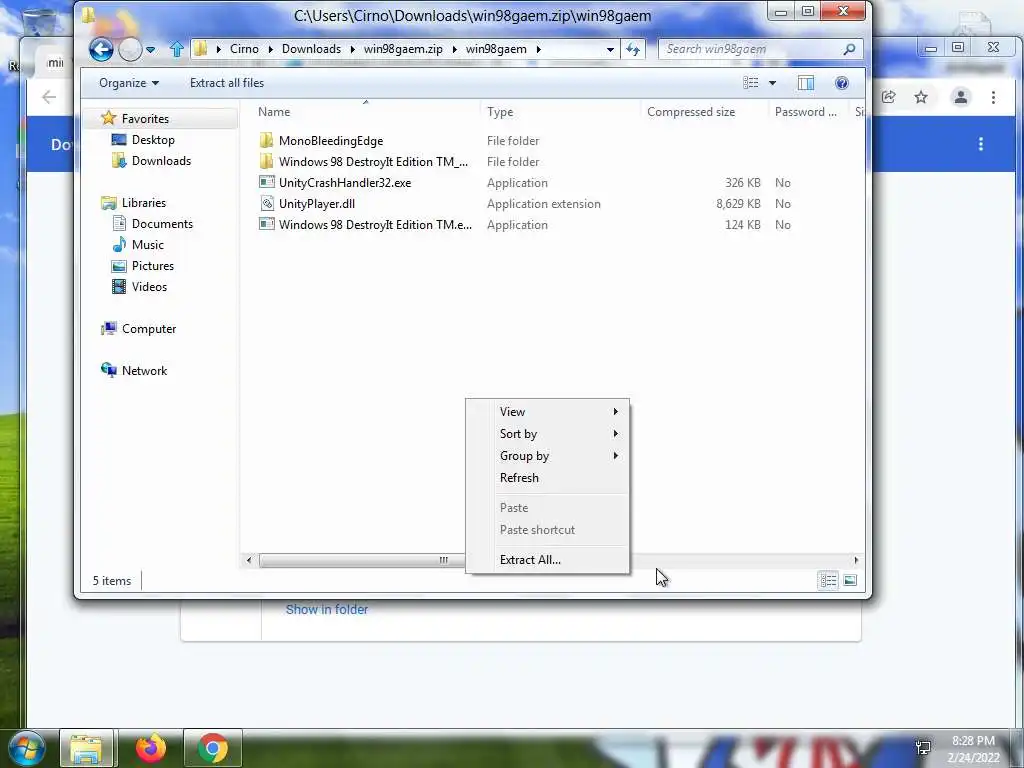Expand the arrow after win98gaem breadcrumb
This screenshot has height=768, width=1024.
point(539,49)
